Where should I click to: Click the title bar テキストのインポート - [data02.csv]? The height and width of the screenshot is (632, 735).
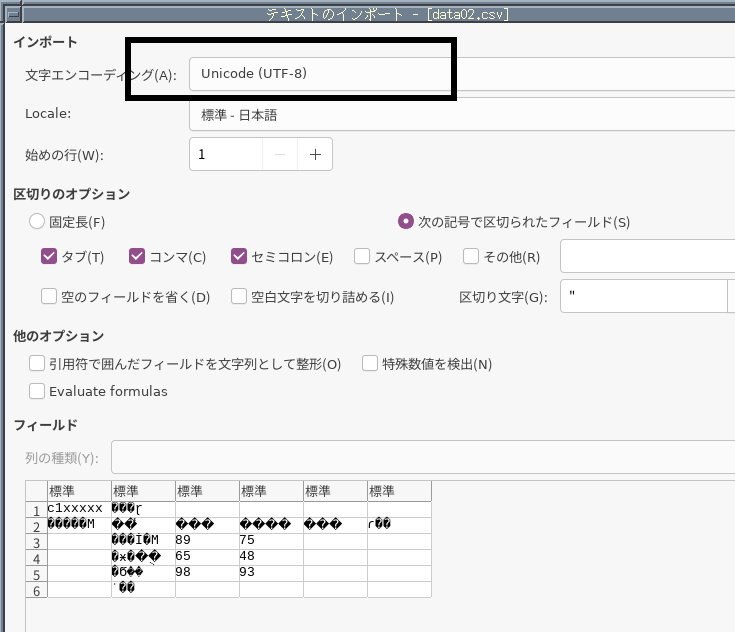[387, 15]
